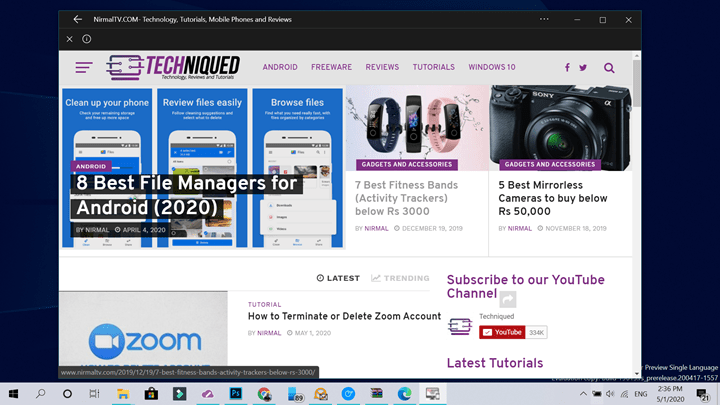Open the Android menu item
The image size is (720, 405).
click(280, 67)
